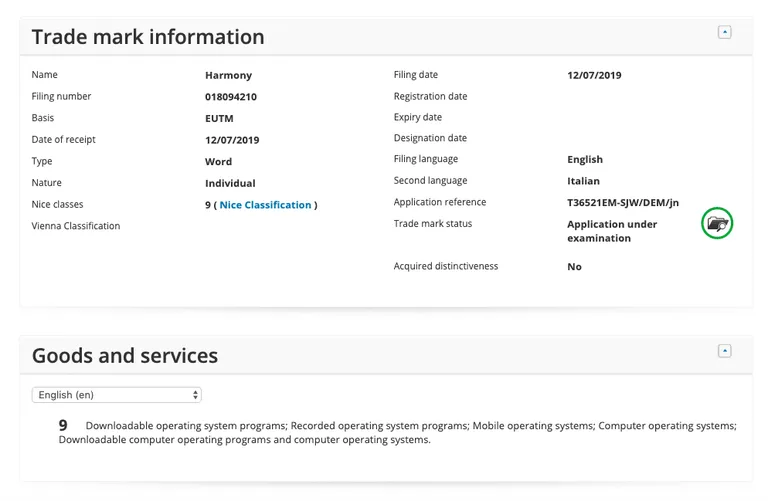
Task: Select the Acquired distinctiveness value No
Action: coord(574,266)
